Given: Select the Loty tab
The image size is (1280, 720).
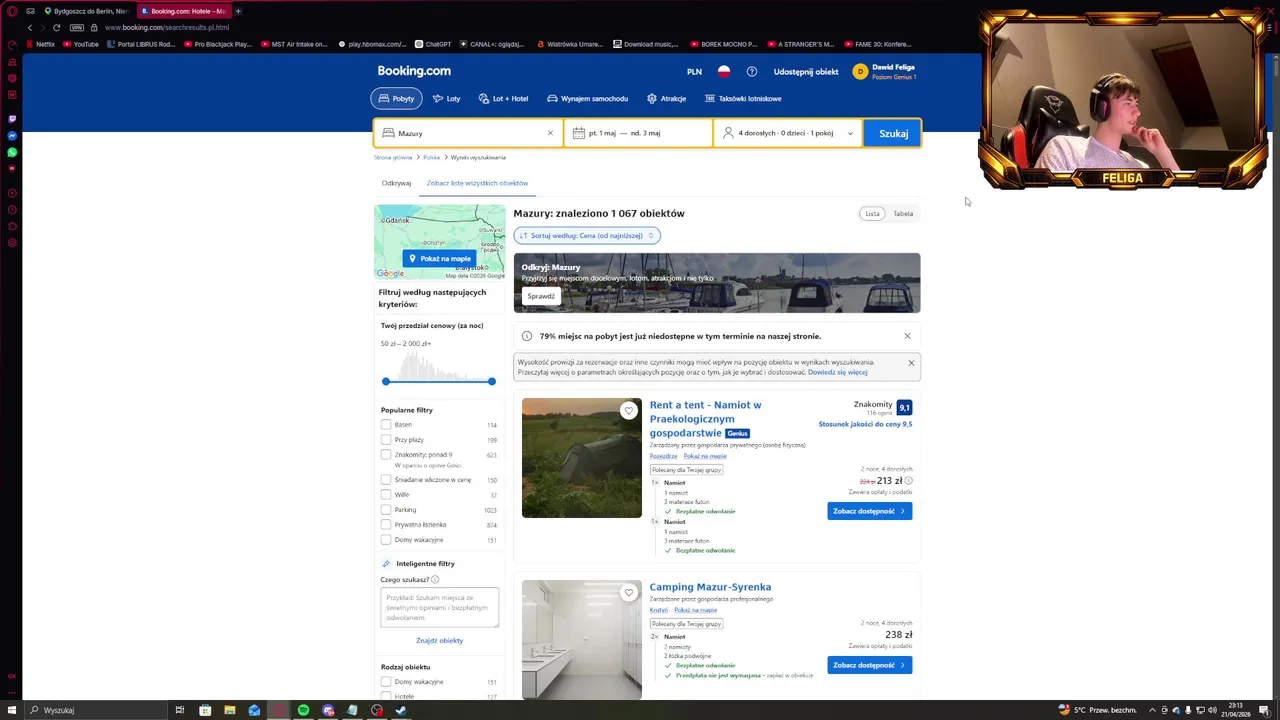Looking at the screenshot, I should click(447, 99).
